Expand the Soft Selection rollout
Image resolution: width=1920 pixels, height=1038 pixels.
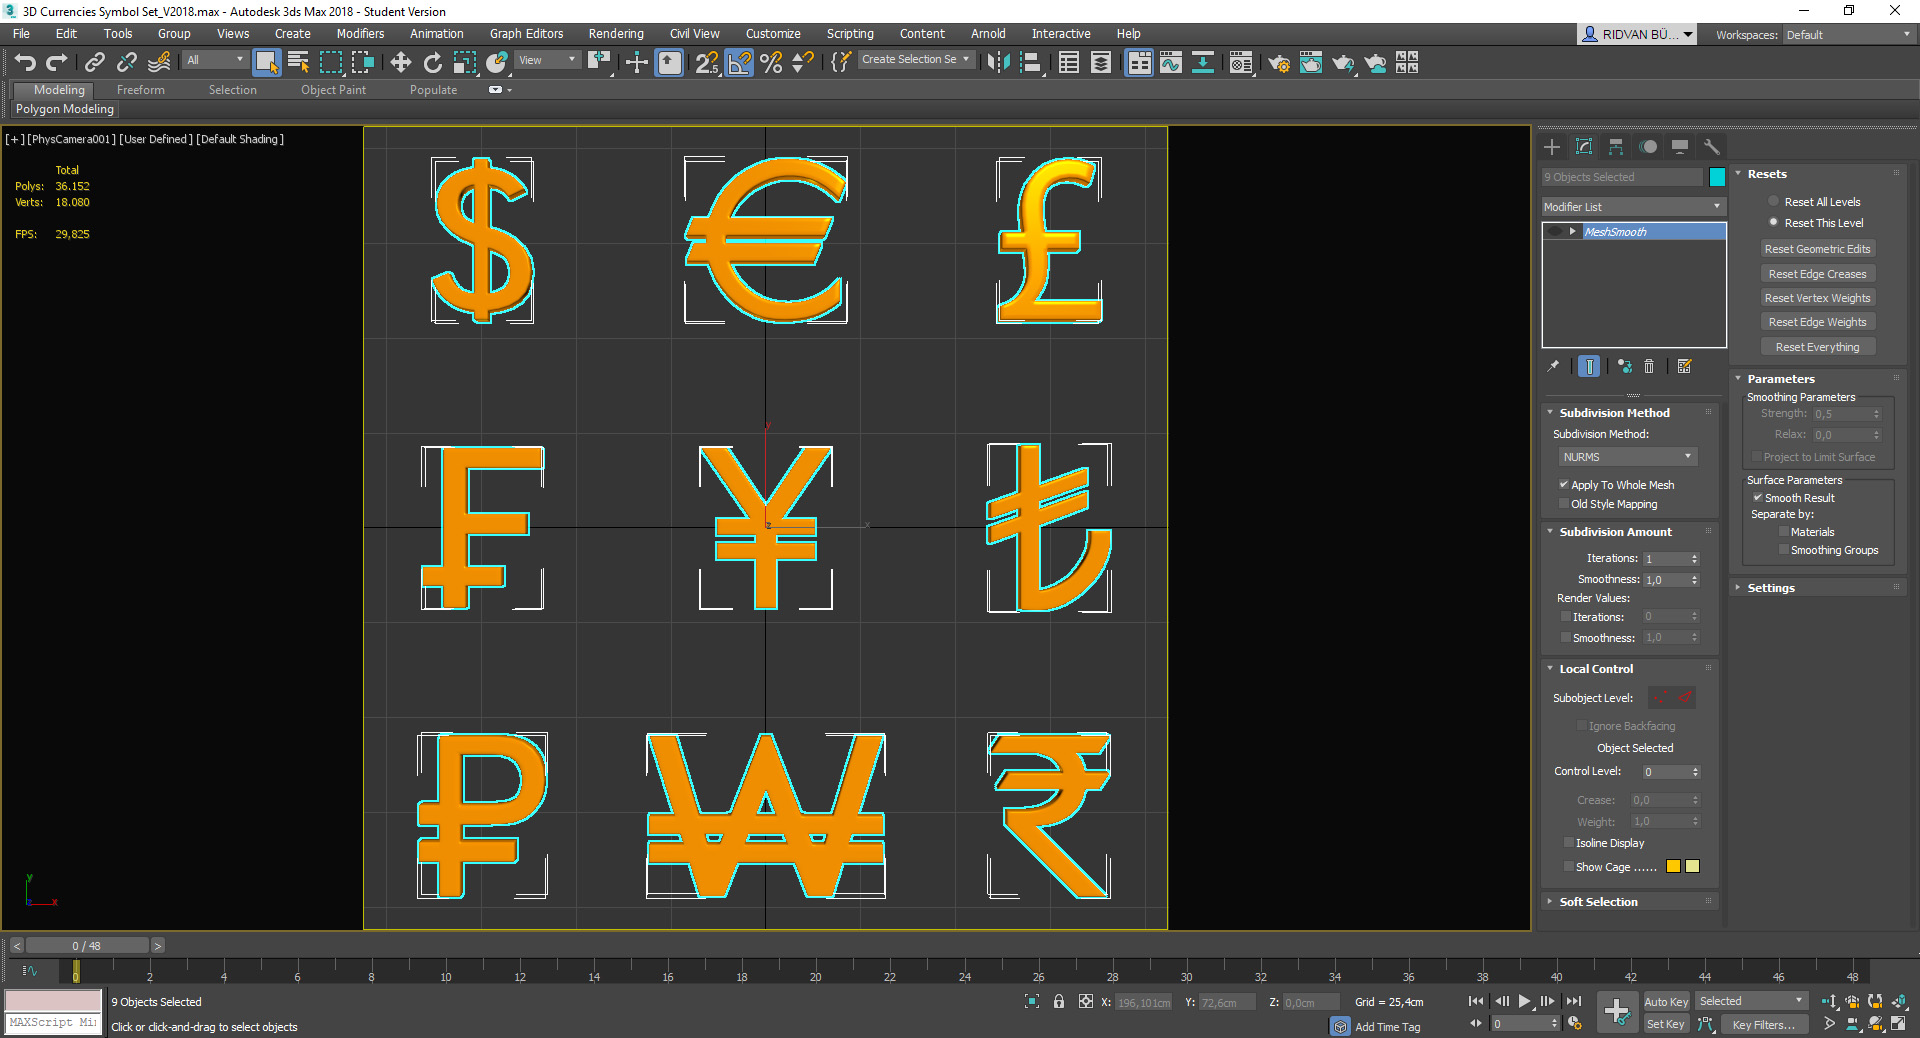1598,902
